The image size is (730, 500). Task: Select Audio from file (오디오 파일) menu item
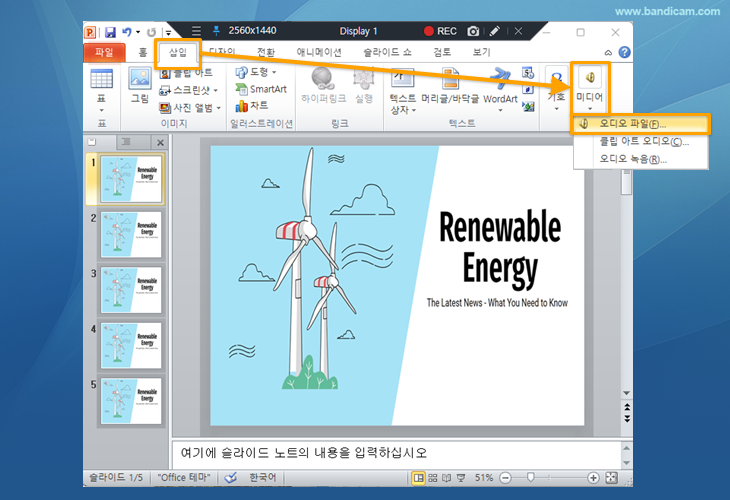pyautogui.click(x=632, y=124)
